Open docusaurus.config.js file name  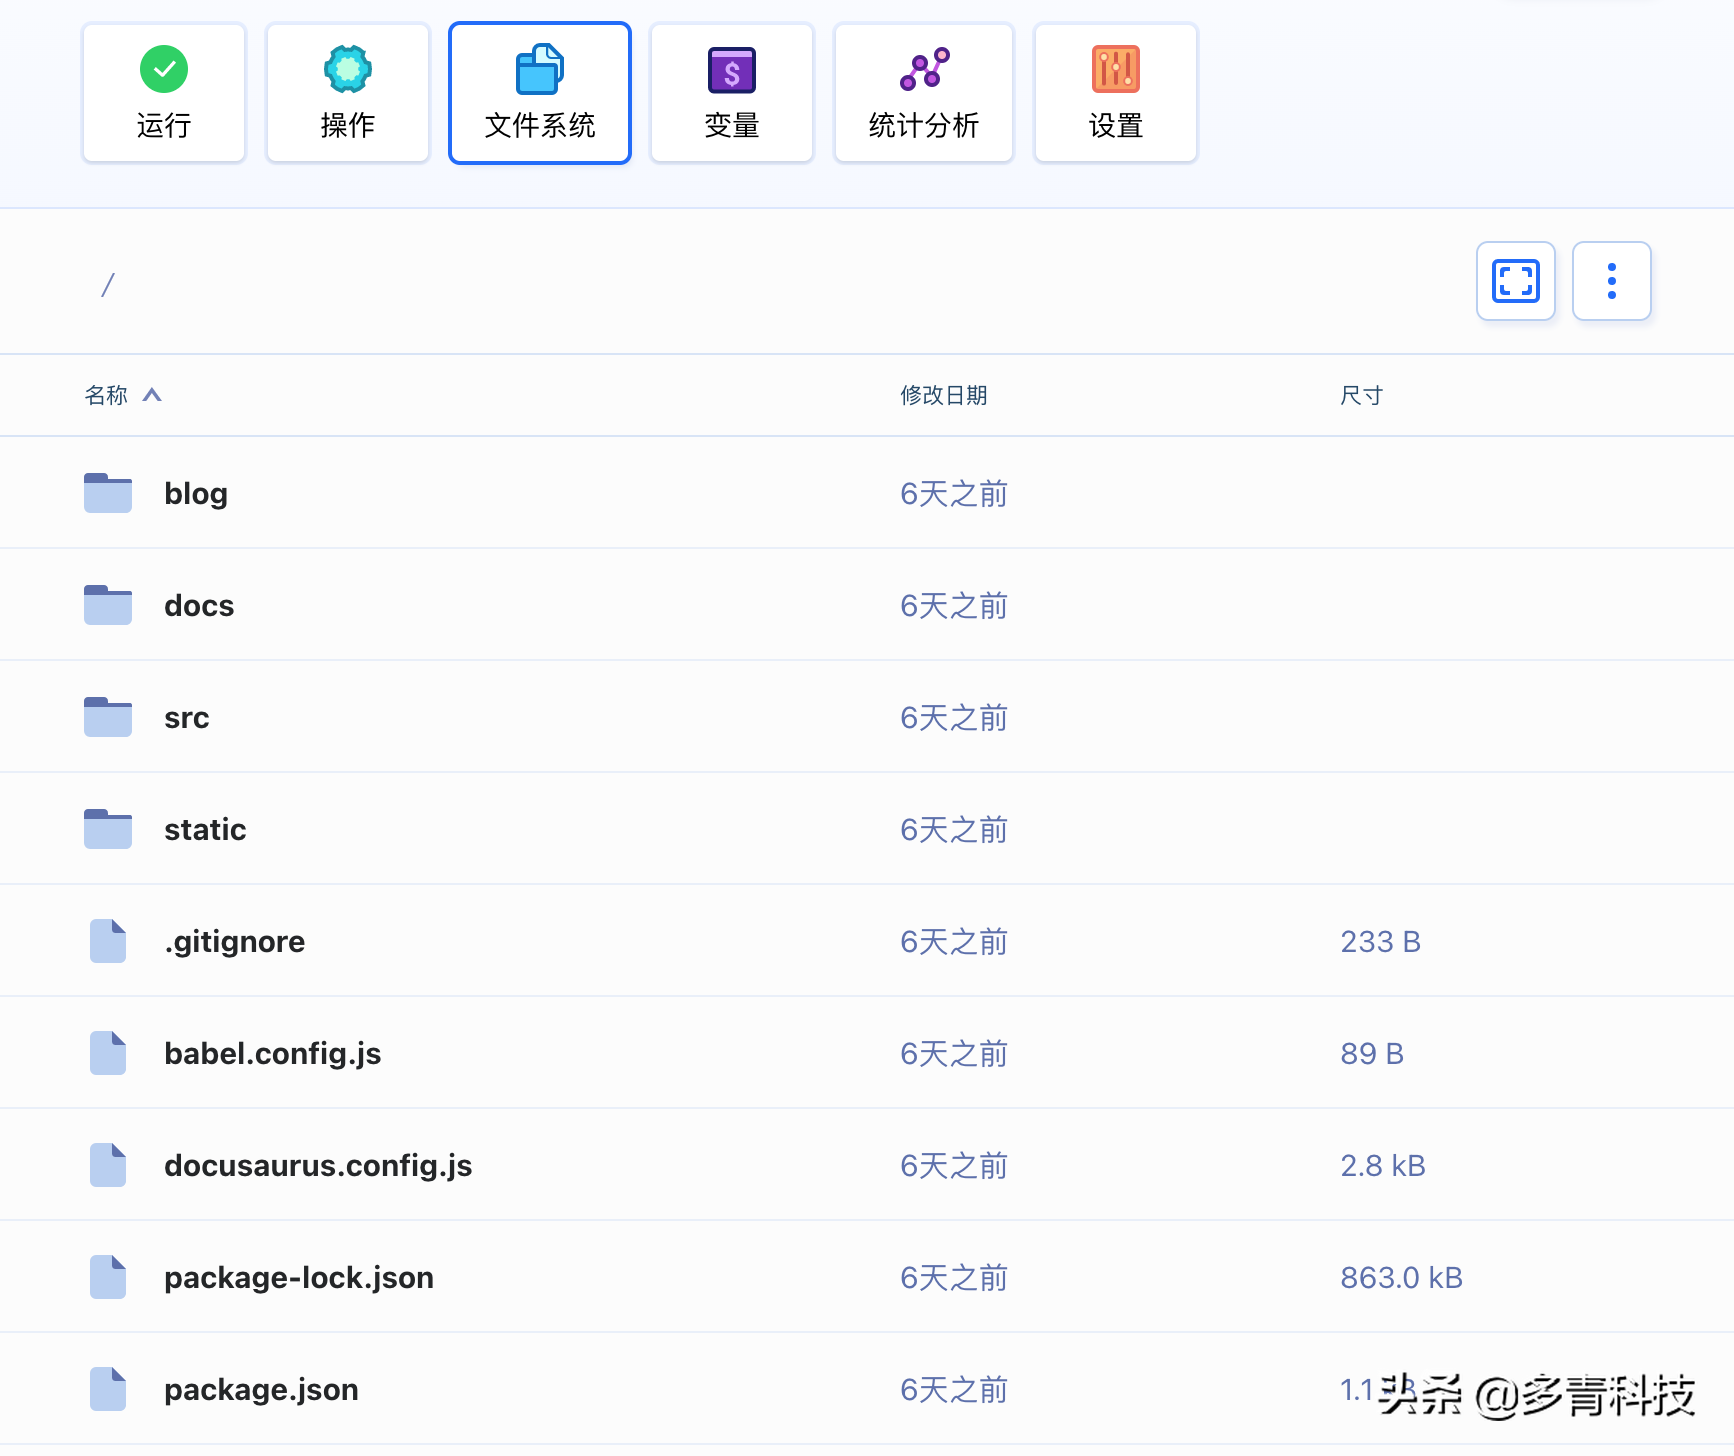tap(318, 1166)
